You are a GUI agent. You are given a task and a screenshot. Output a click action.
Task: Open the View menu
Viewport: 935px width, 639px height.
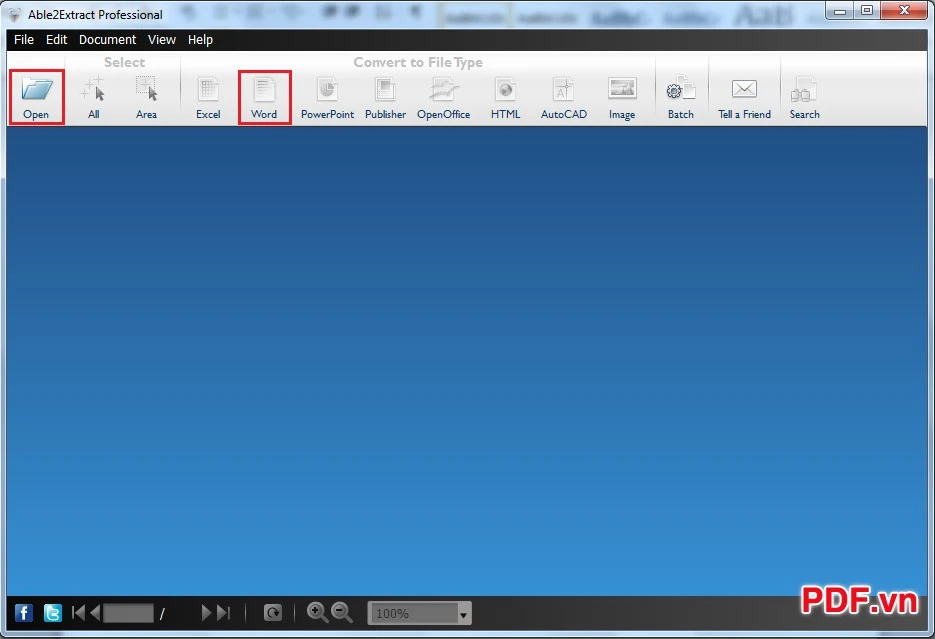point(162,39)
